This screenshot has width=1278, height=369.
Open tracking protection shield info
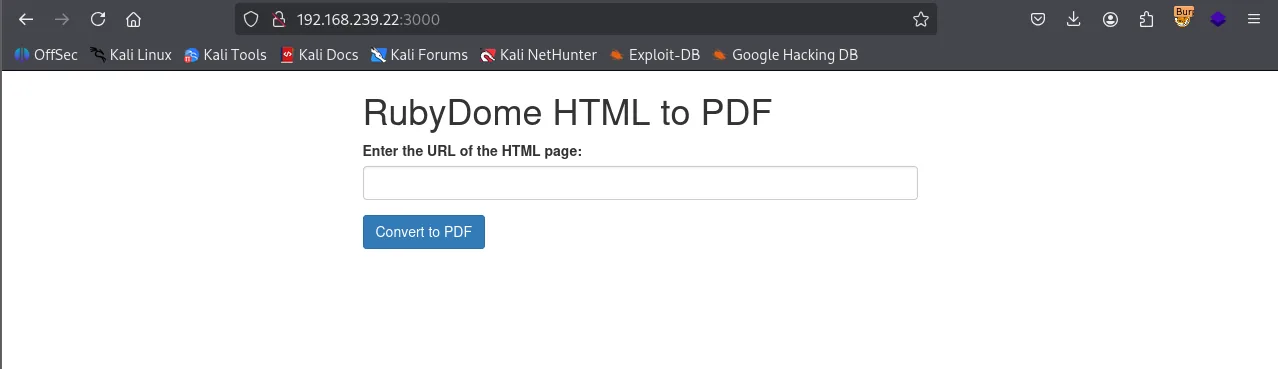252,19
